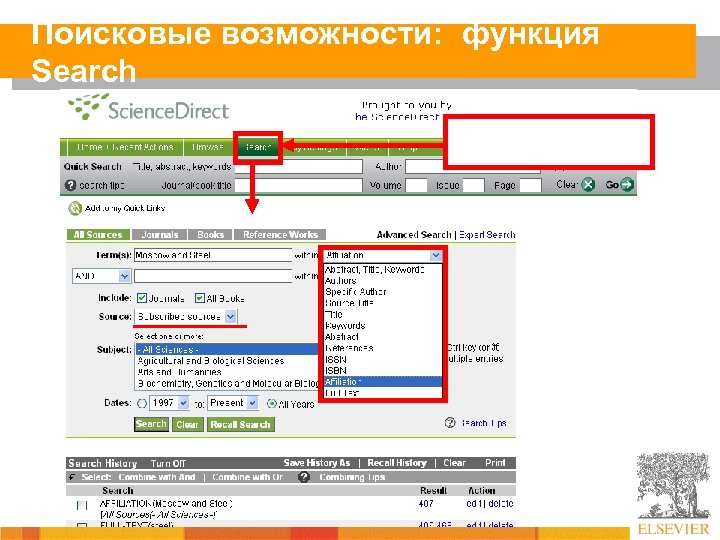This screenshot has width=720, height=540.
Task: Click the Recall Search button
Action: [x=241, y=425]
